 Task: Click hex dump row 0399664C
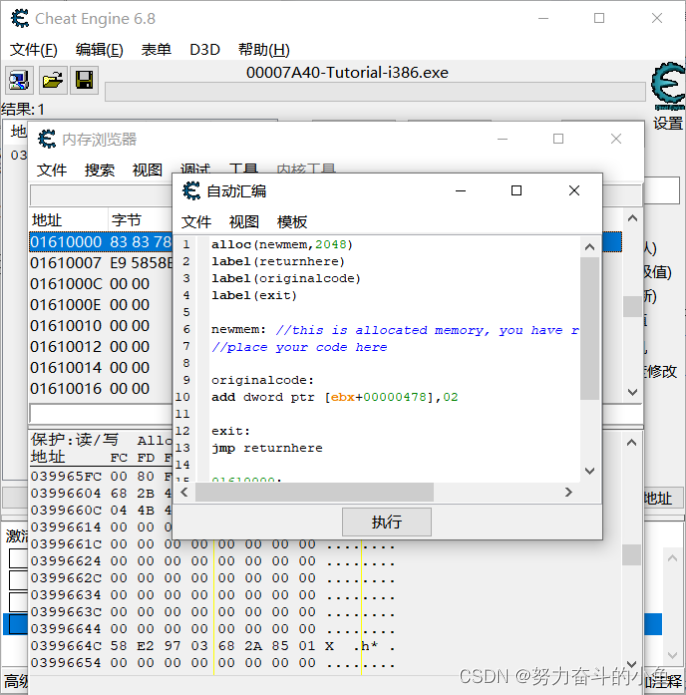[213, 646]
